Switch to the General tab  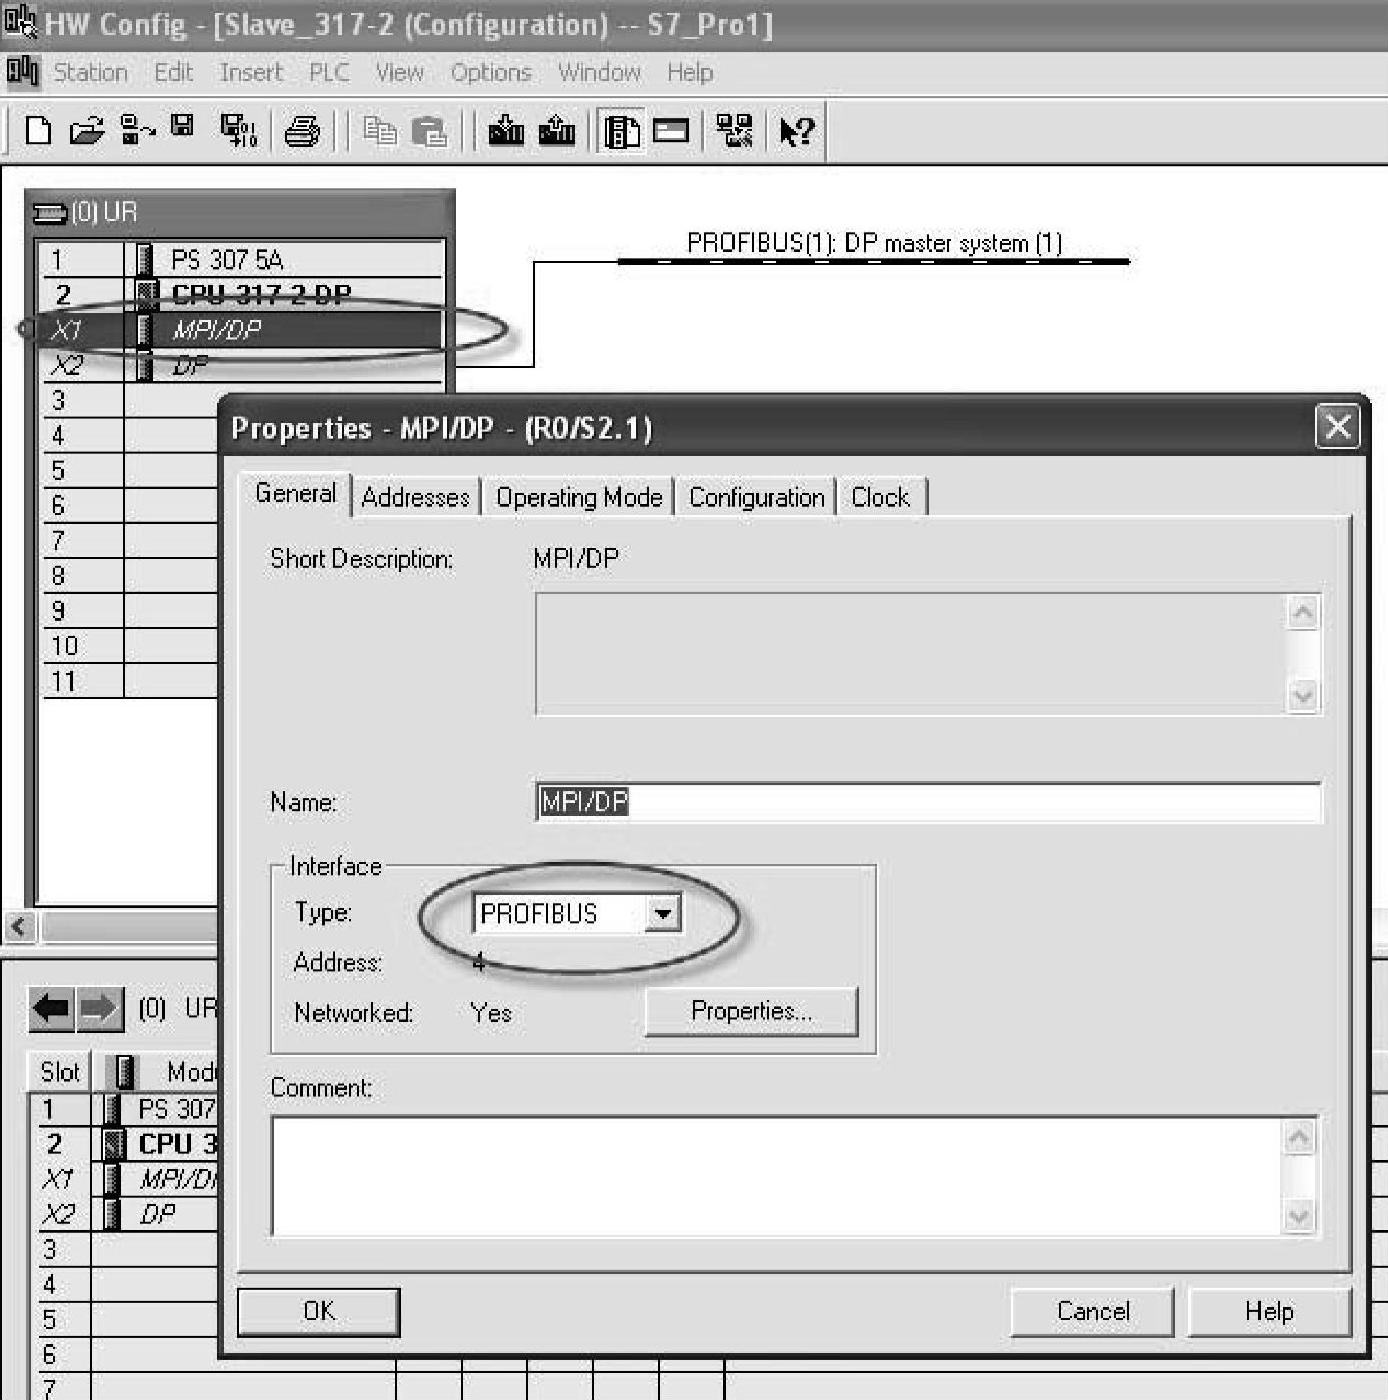pyautogui.click(x=296, y=493)
